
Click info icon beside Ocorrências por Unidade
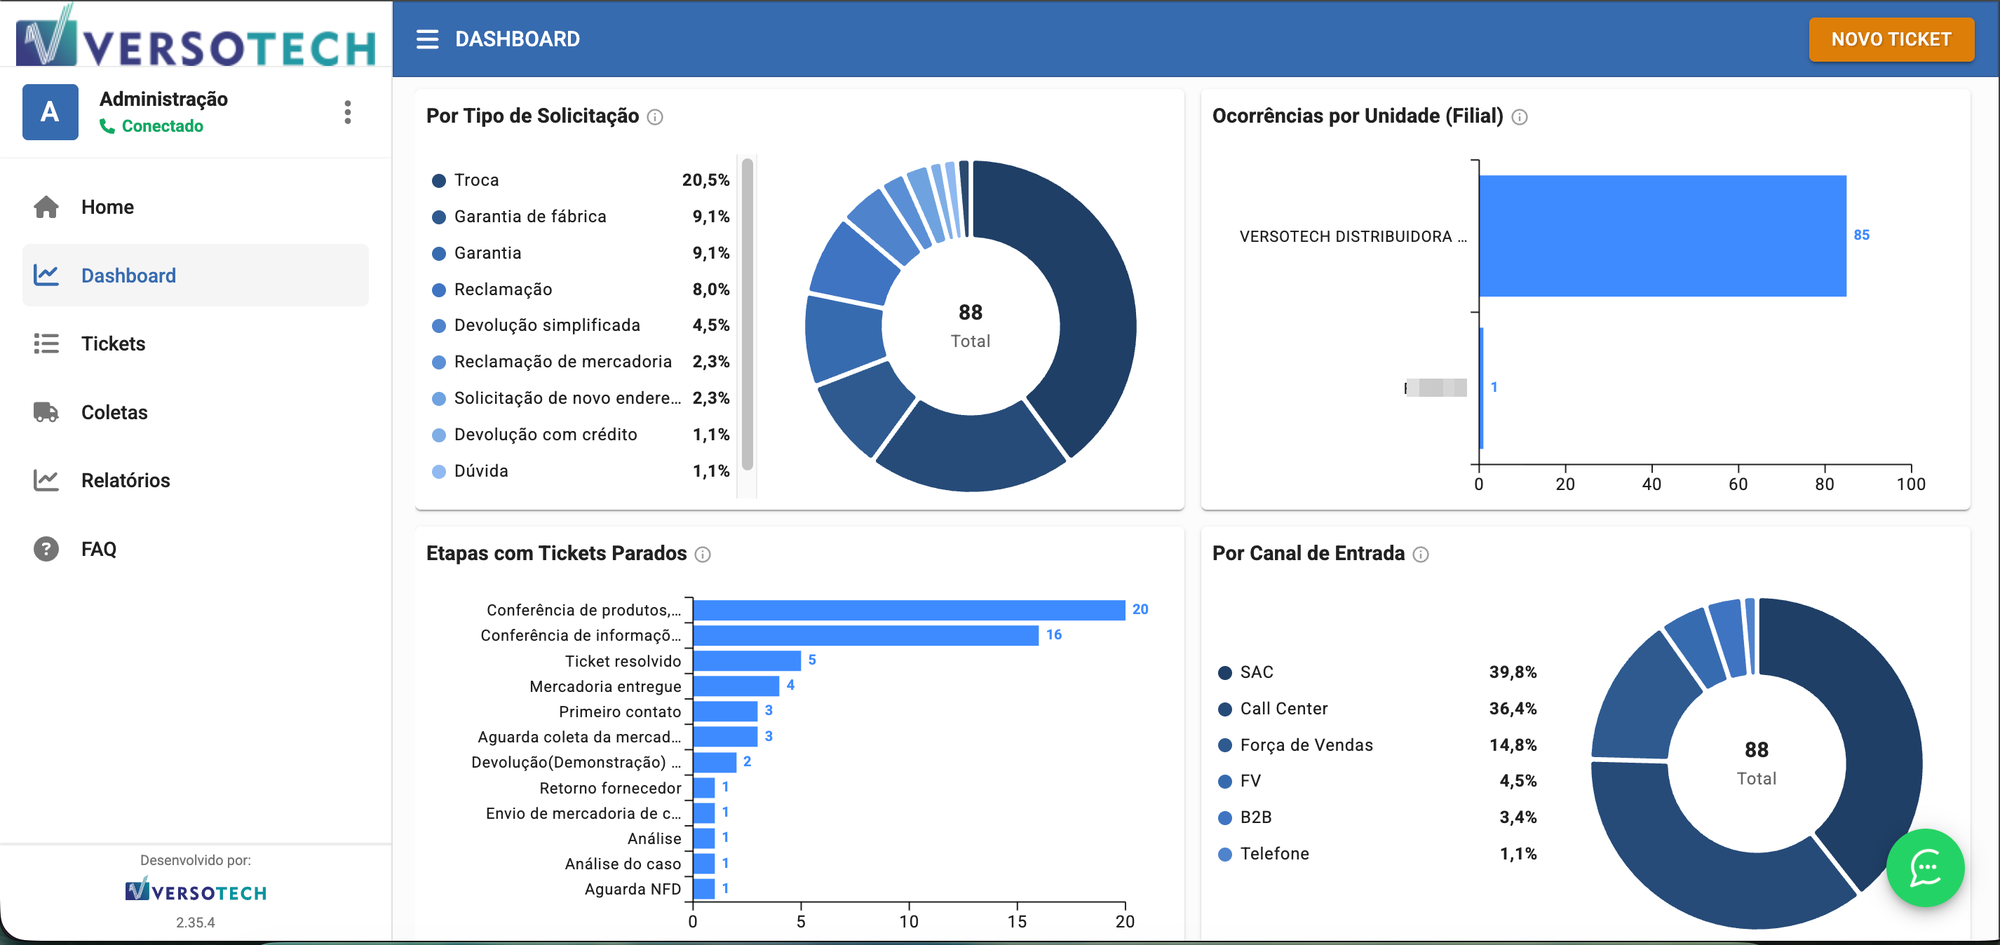tap(1519, 117)
